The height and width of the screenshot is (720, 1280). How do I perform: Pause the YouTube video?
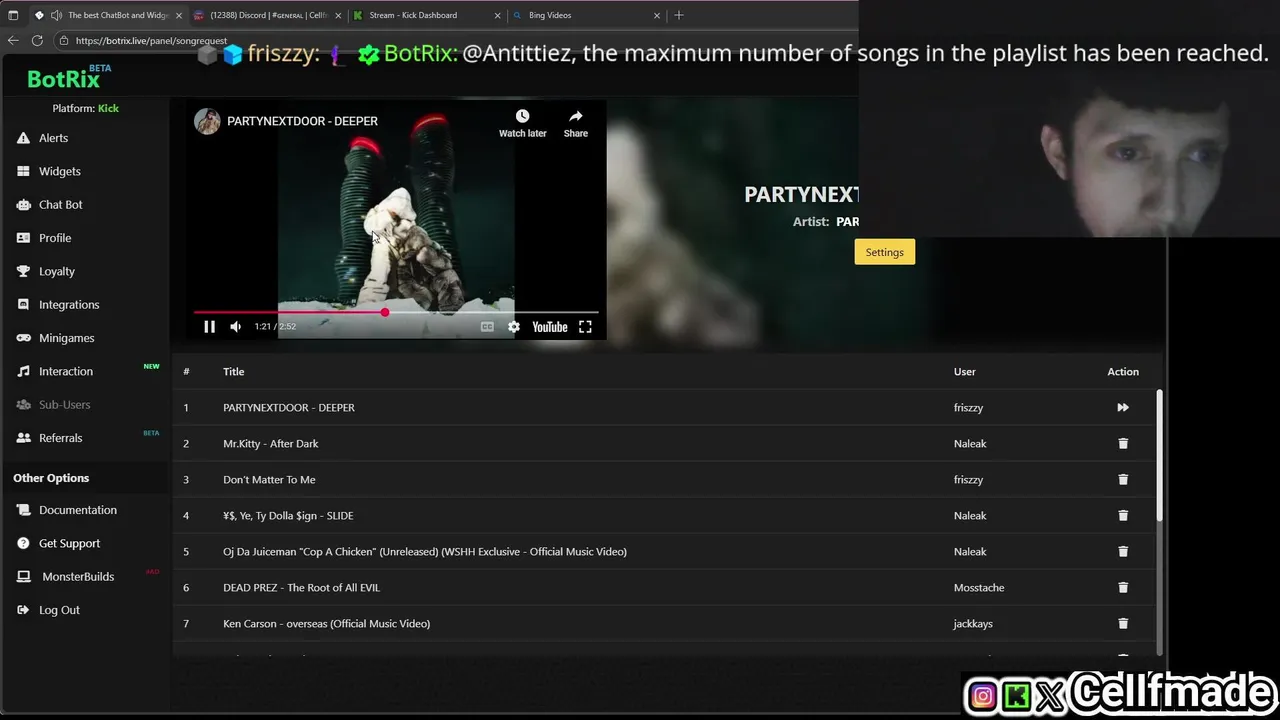click(209, 327)
